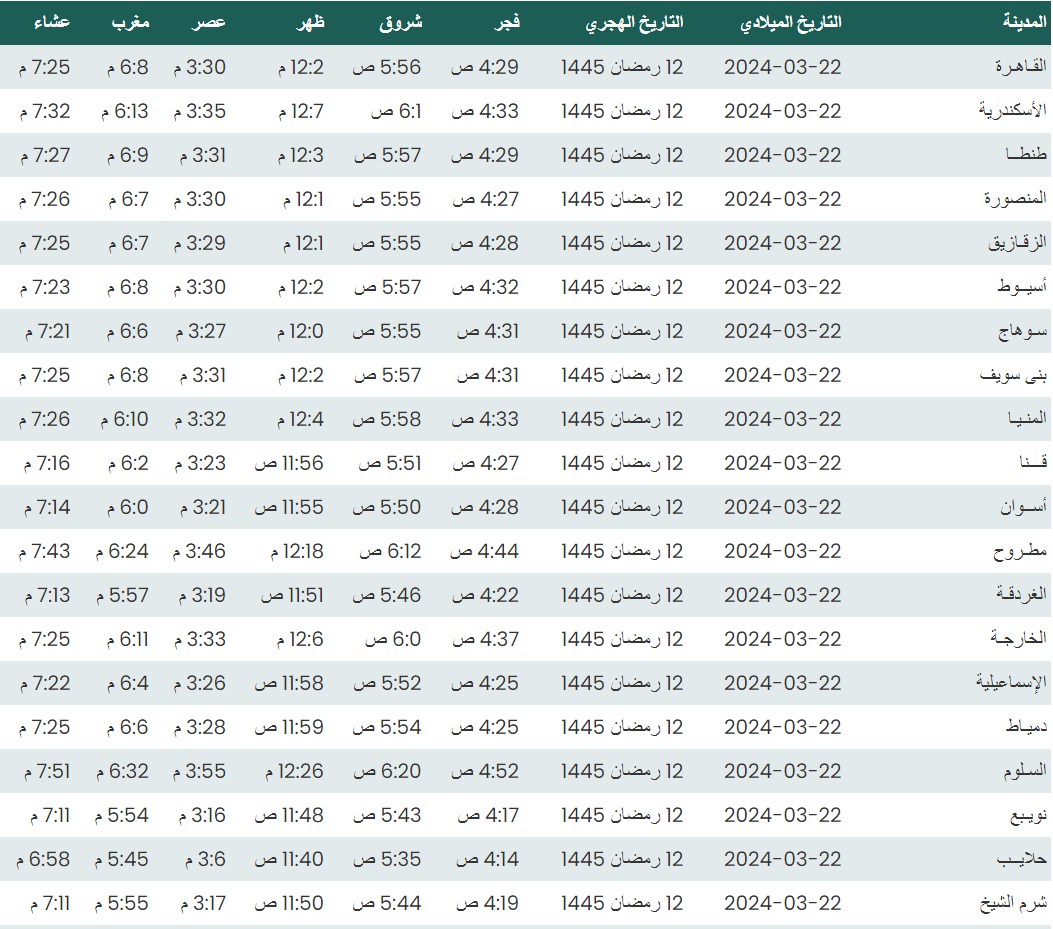1053x929 pixels.
Task: Click the عصر column header
Action: pos(209,22)
